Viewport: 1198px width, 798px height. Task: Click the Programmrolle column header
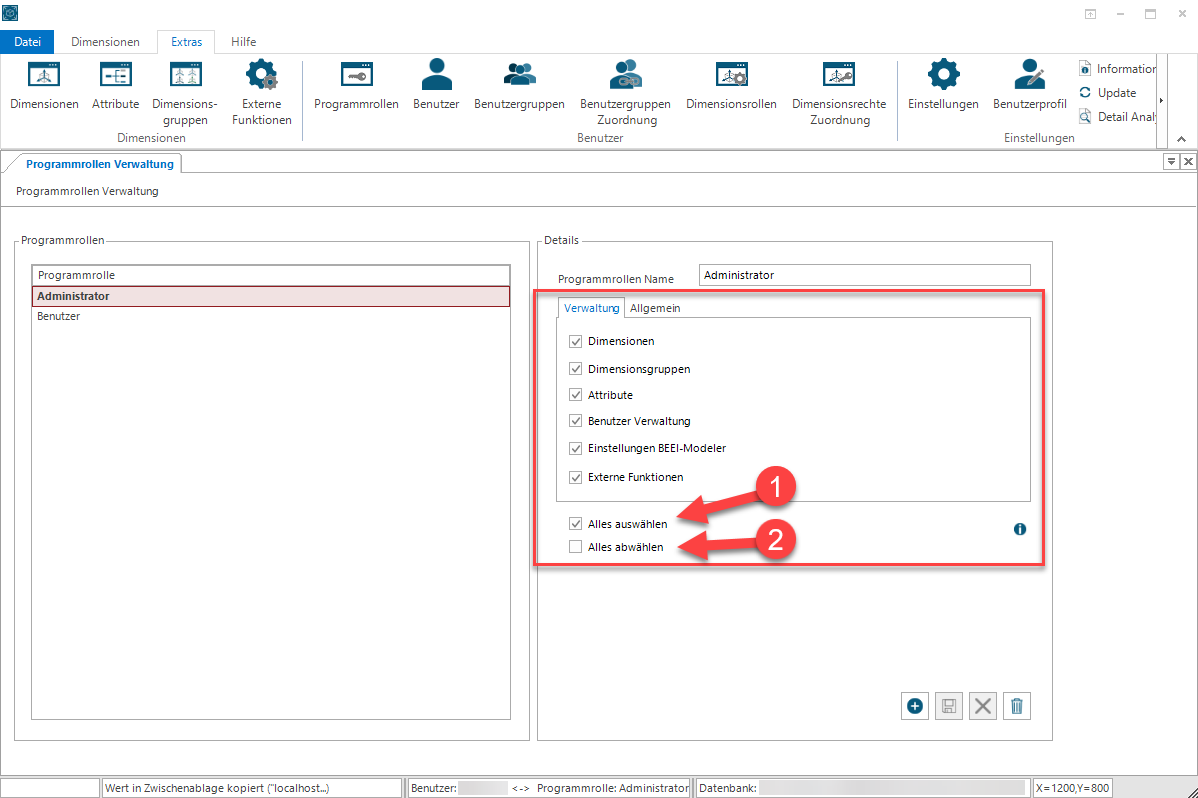(x=270, y=275)
